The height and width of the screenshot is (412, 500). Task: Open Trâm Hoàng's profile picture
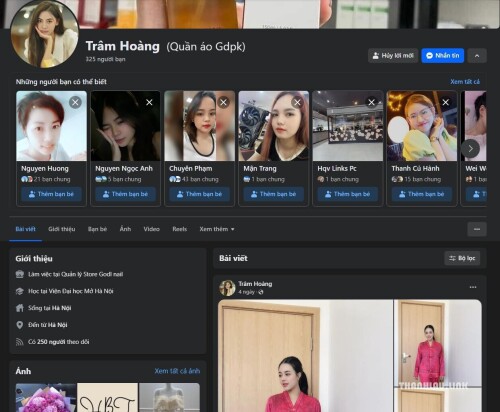click(44, 34)
